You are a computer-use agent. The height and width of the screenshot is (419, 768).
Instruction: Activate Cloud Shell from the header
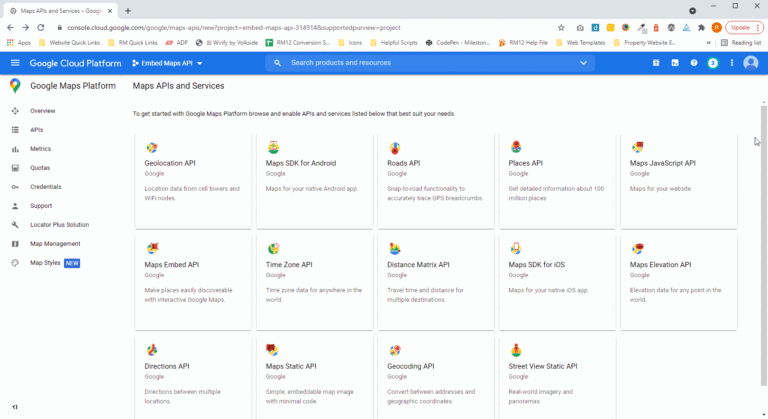(x=675, y=63)
